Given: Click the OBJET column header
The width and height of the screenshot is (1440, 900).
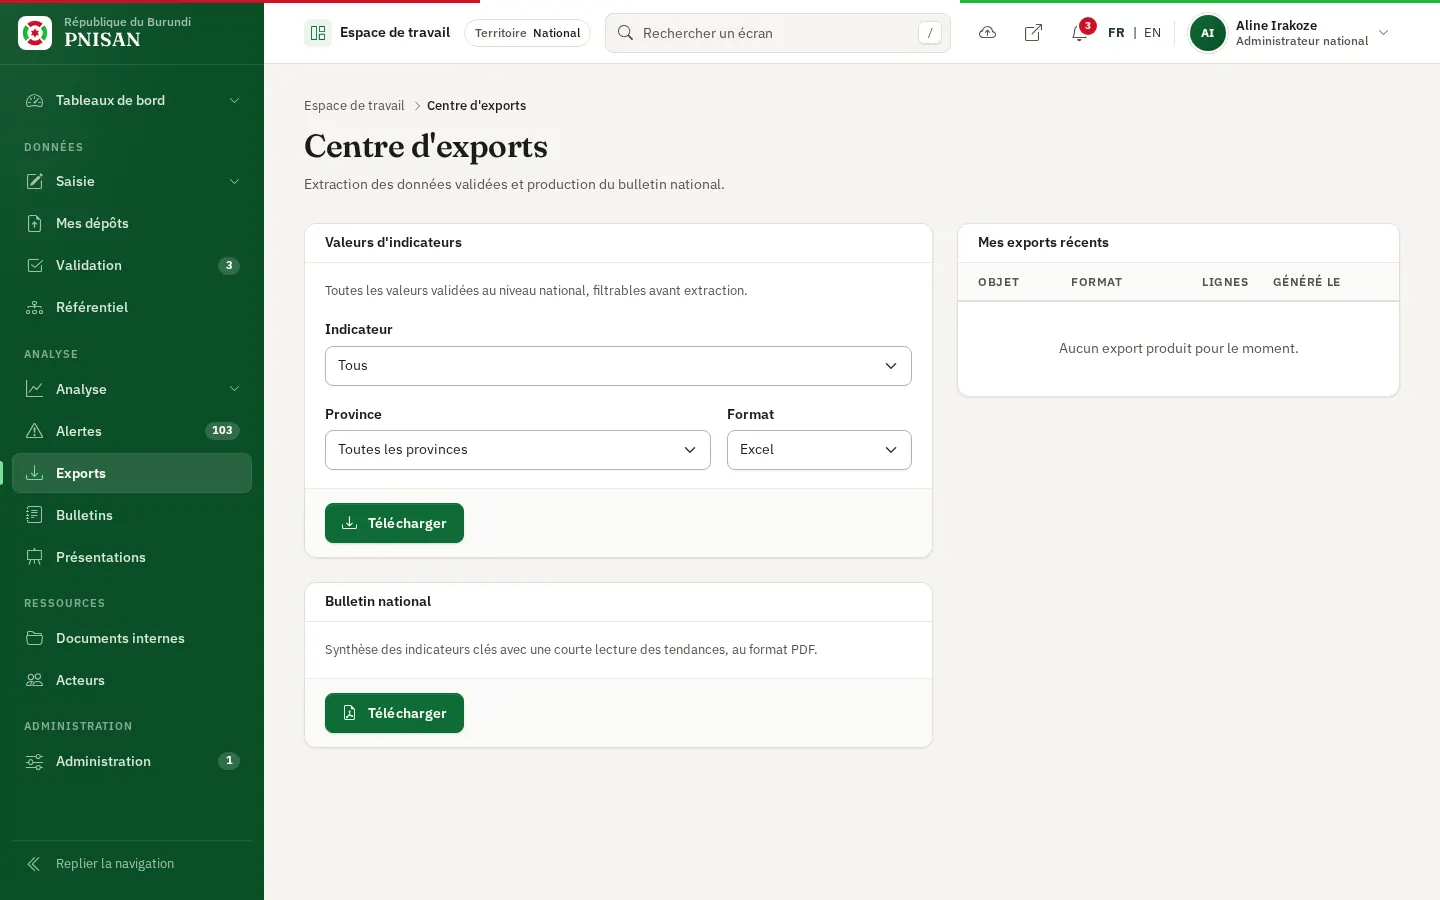Looking at the screenshot, I should pyautogui.click(x=998, y=282).
